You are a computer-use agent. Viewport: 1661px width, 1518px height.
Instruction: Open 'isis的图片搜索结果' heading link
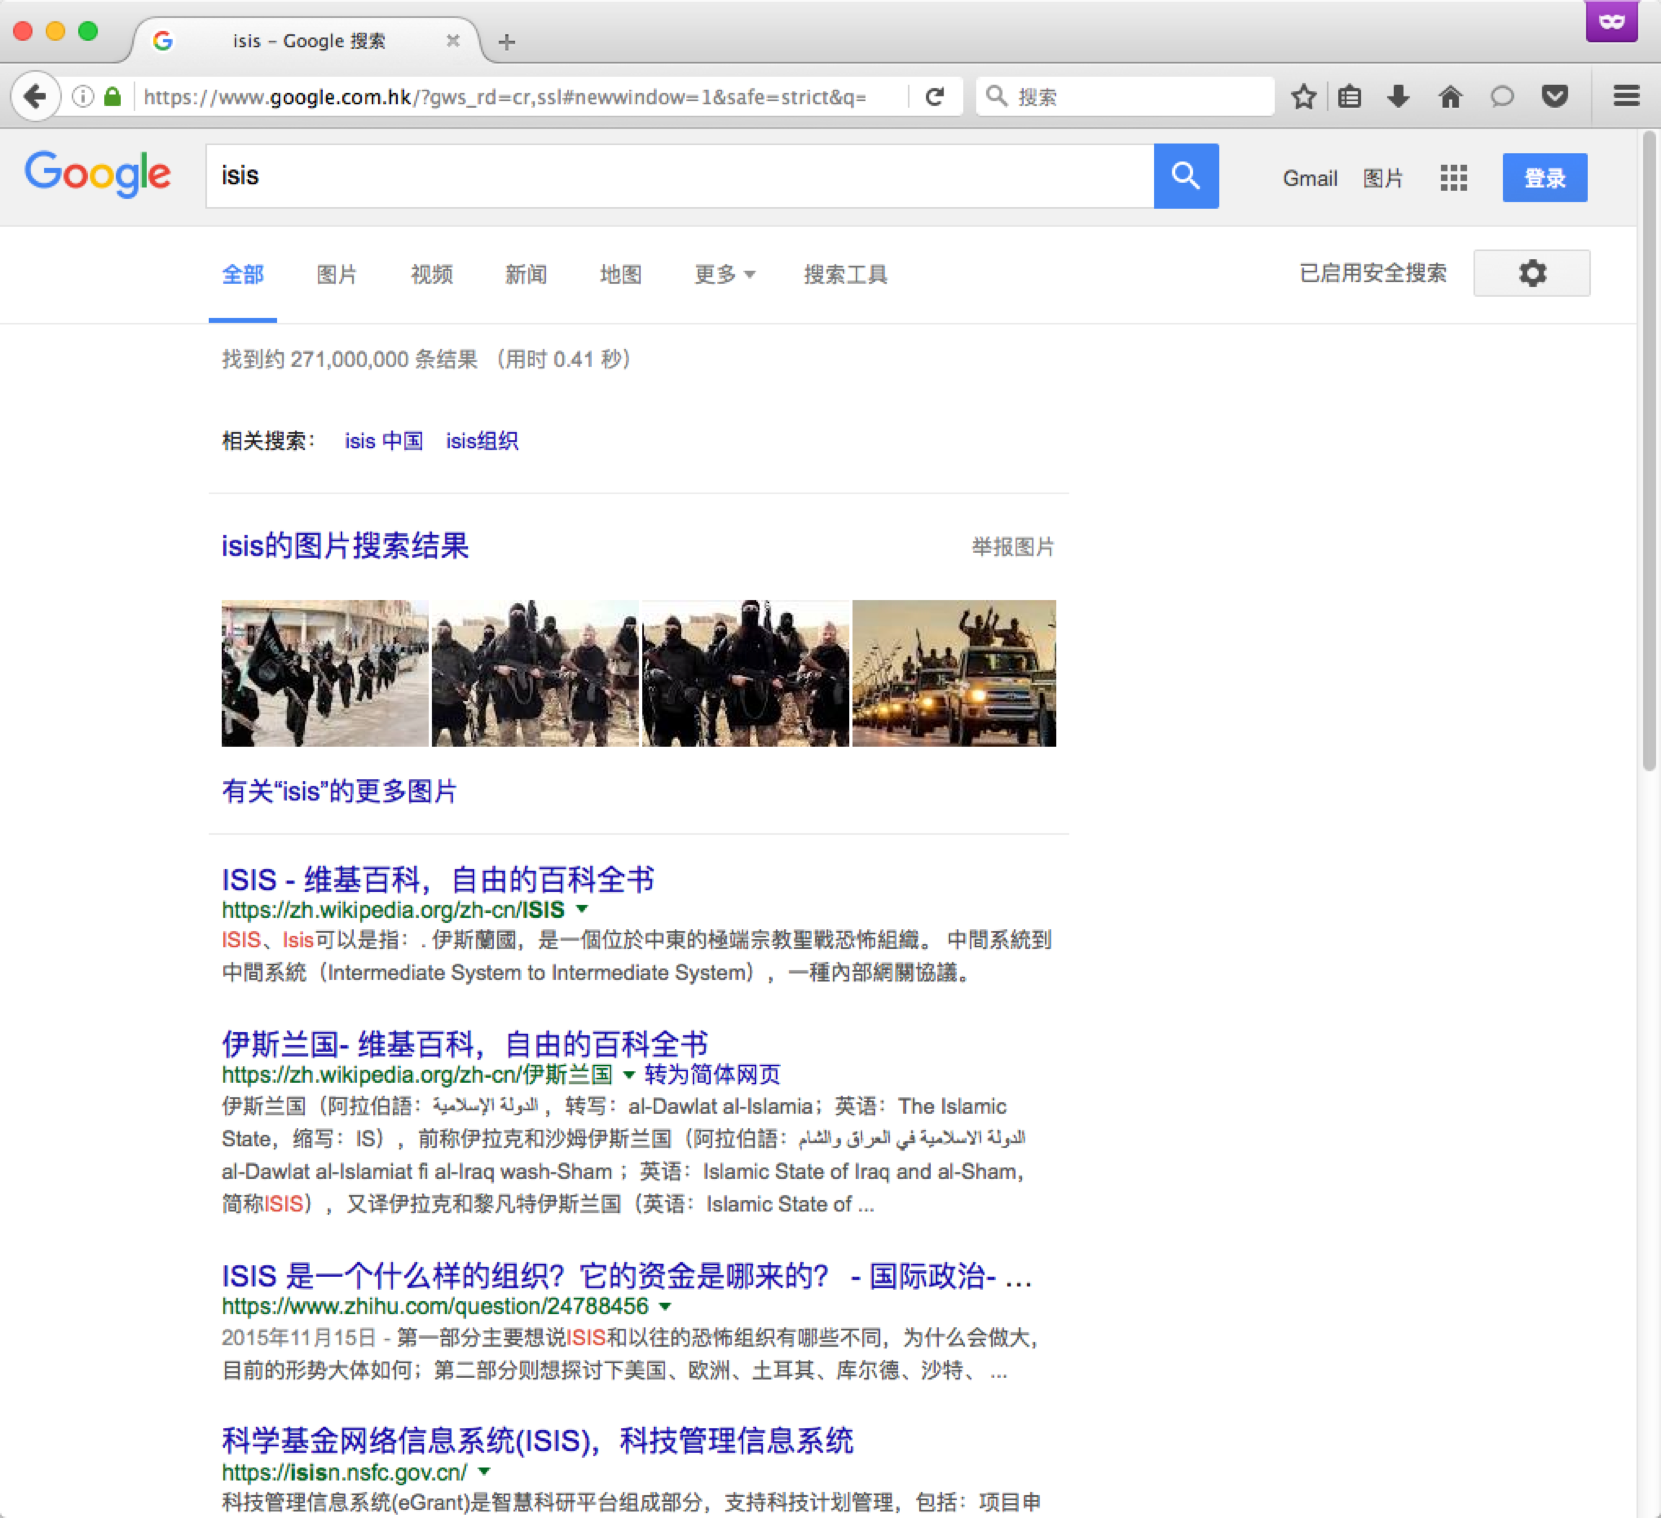tap(345, 546)
